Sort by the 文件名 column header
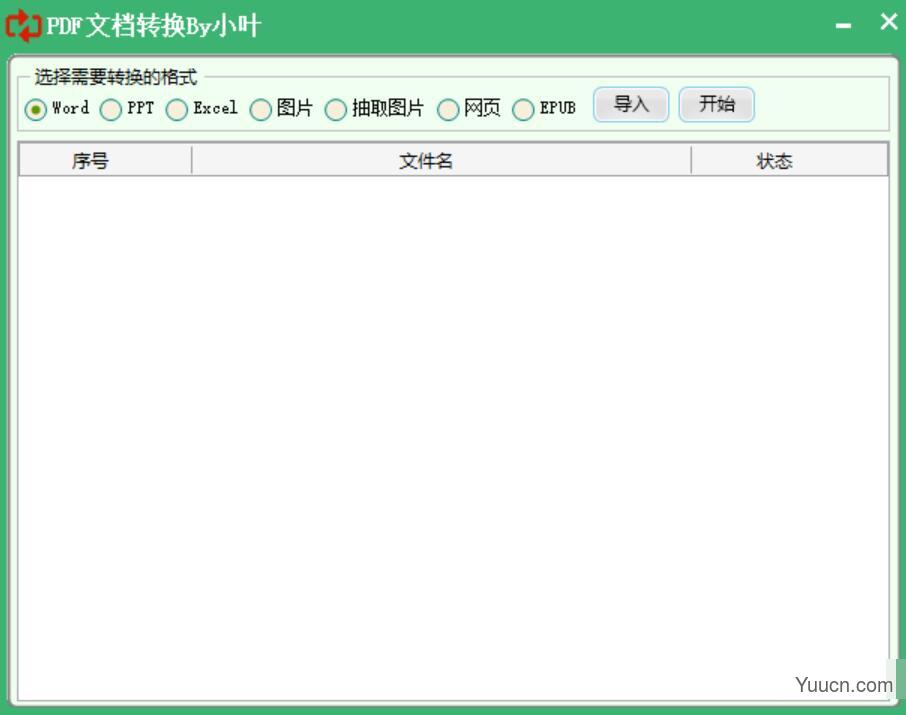The image size is (906, 715). pos(426,161)
